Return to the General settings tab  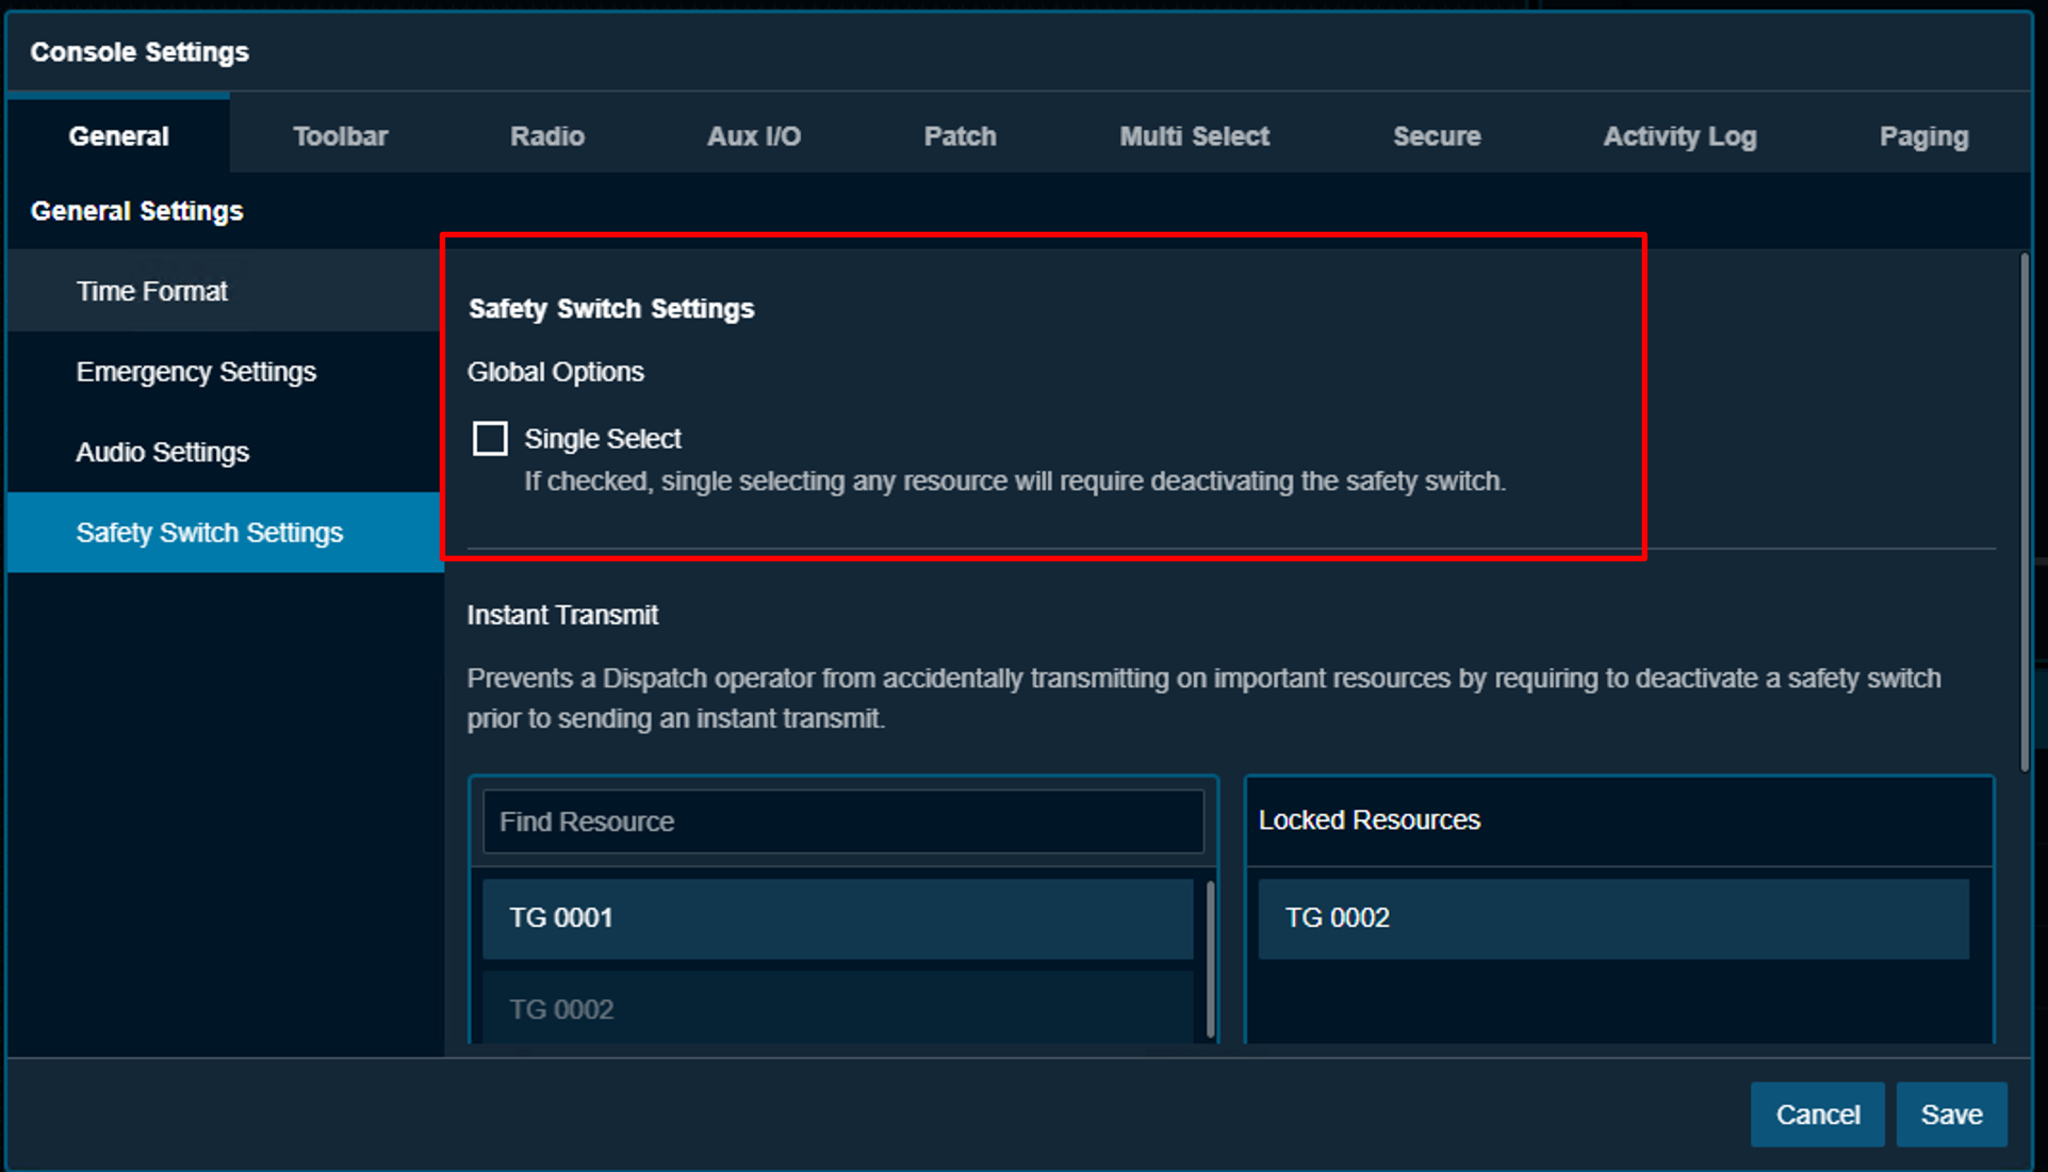[x=118, y=136]
